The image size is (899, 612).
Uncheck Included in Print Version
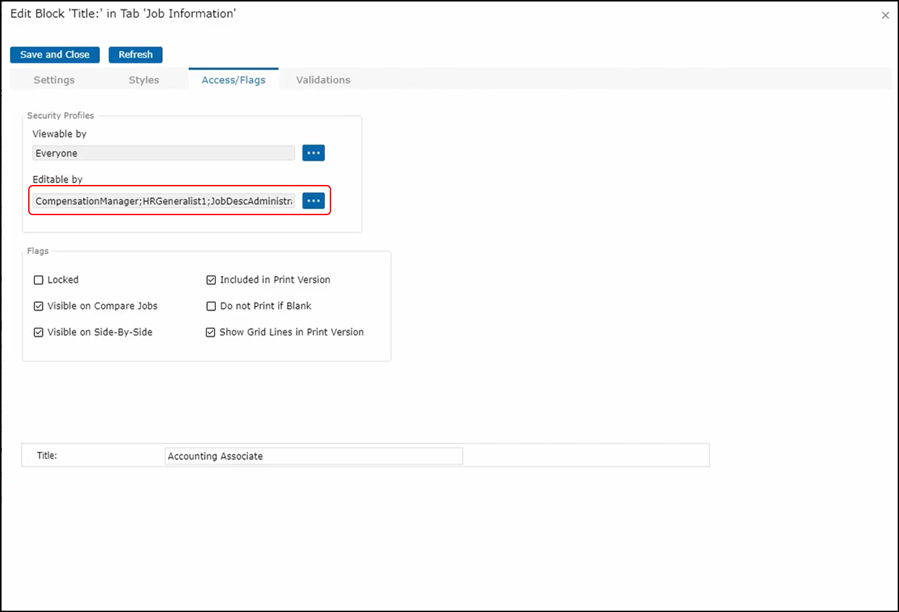tap(211, 280)
